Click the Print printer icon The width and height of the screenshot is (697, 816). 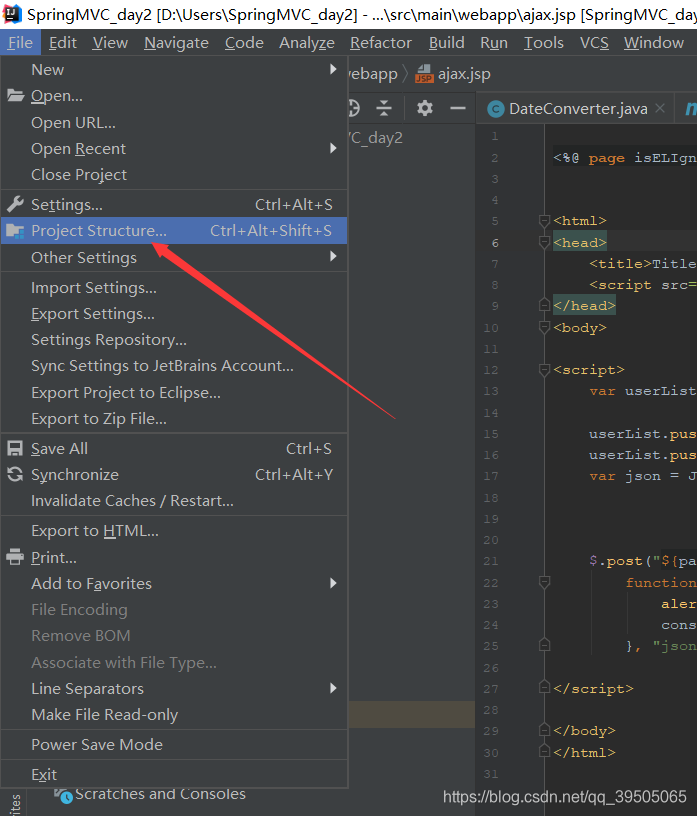15,557
